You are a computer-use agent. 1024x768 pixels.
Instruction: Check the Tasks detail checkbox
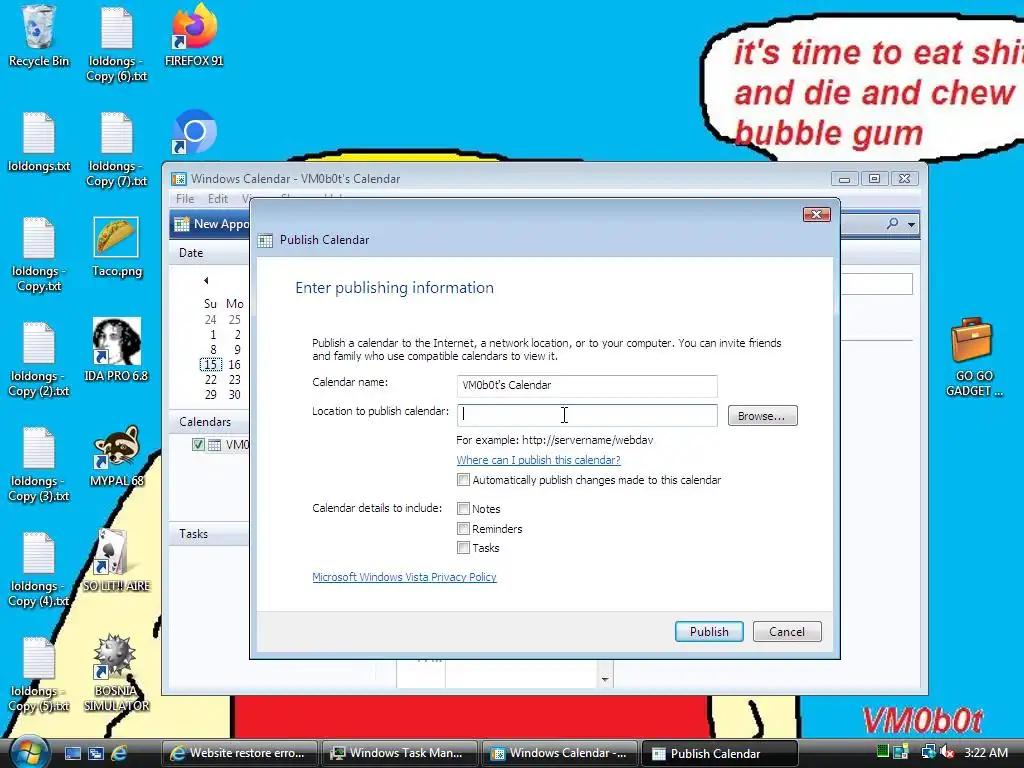[463, 548]
